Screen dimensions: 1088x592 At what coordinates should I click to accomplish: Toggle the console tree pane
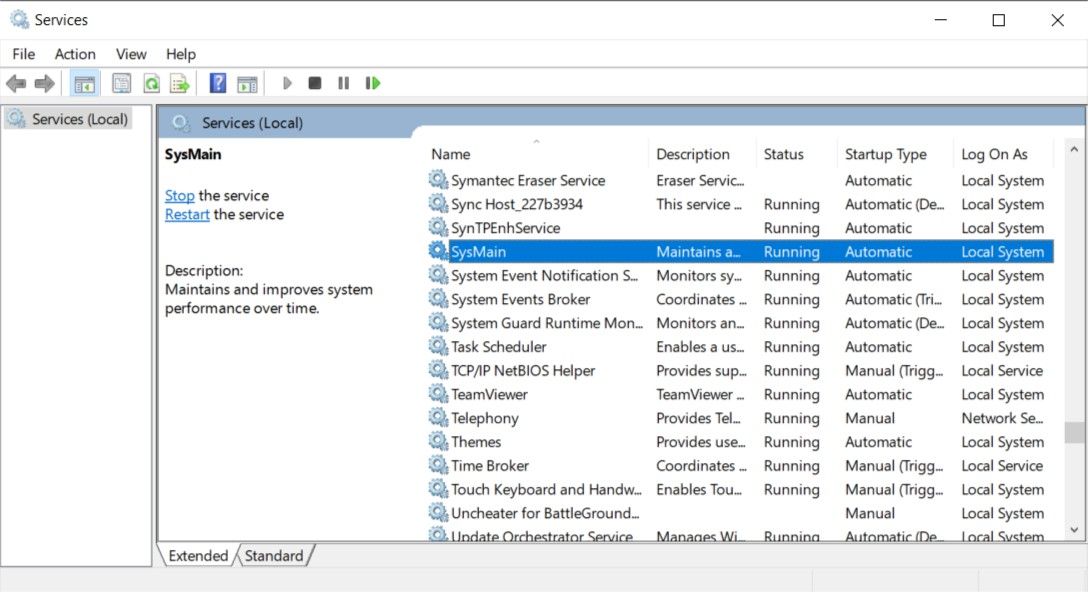pyautogui.click(x=84, y=83)
